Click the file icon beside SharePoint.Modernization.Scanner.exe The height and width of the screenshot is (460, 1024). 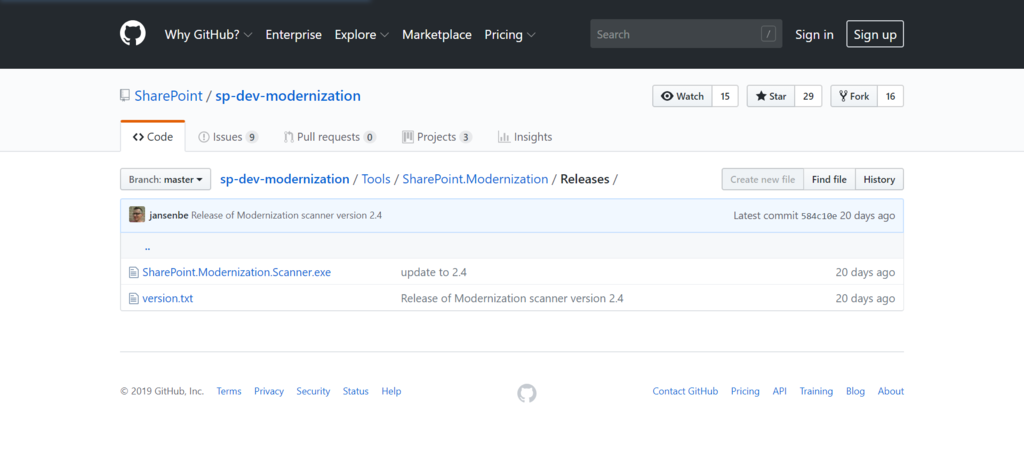click(133, 272)
